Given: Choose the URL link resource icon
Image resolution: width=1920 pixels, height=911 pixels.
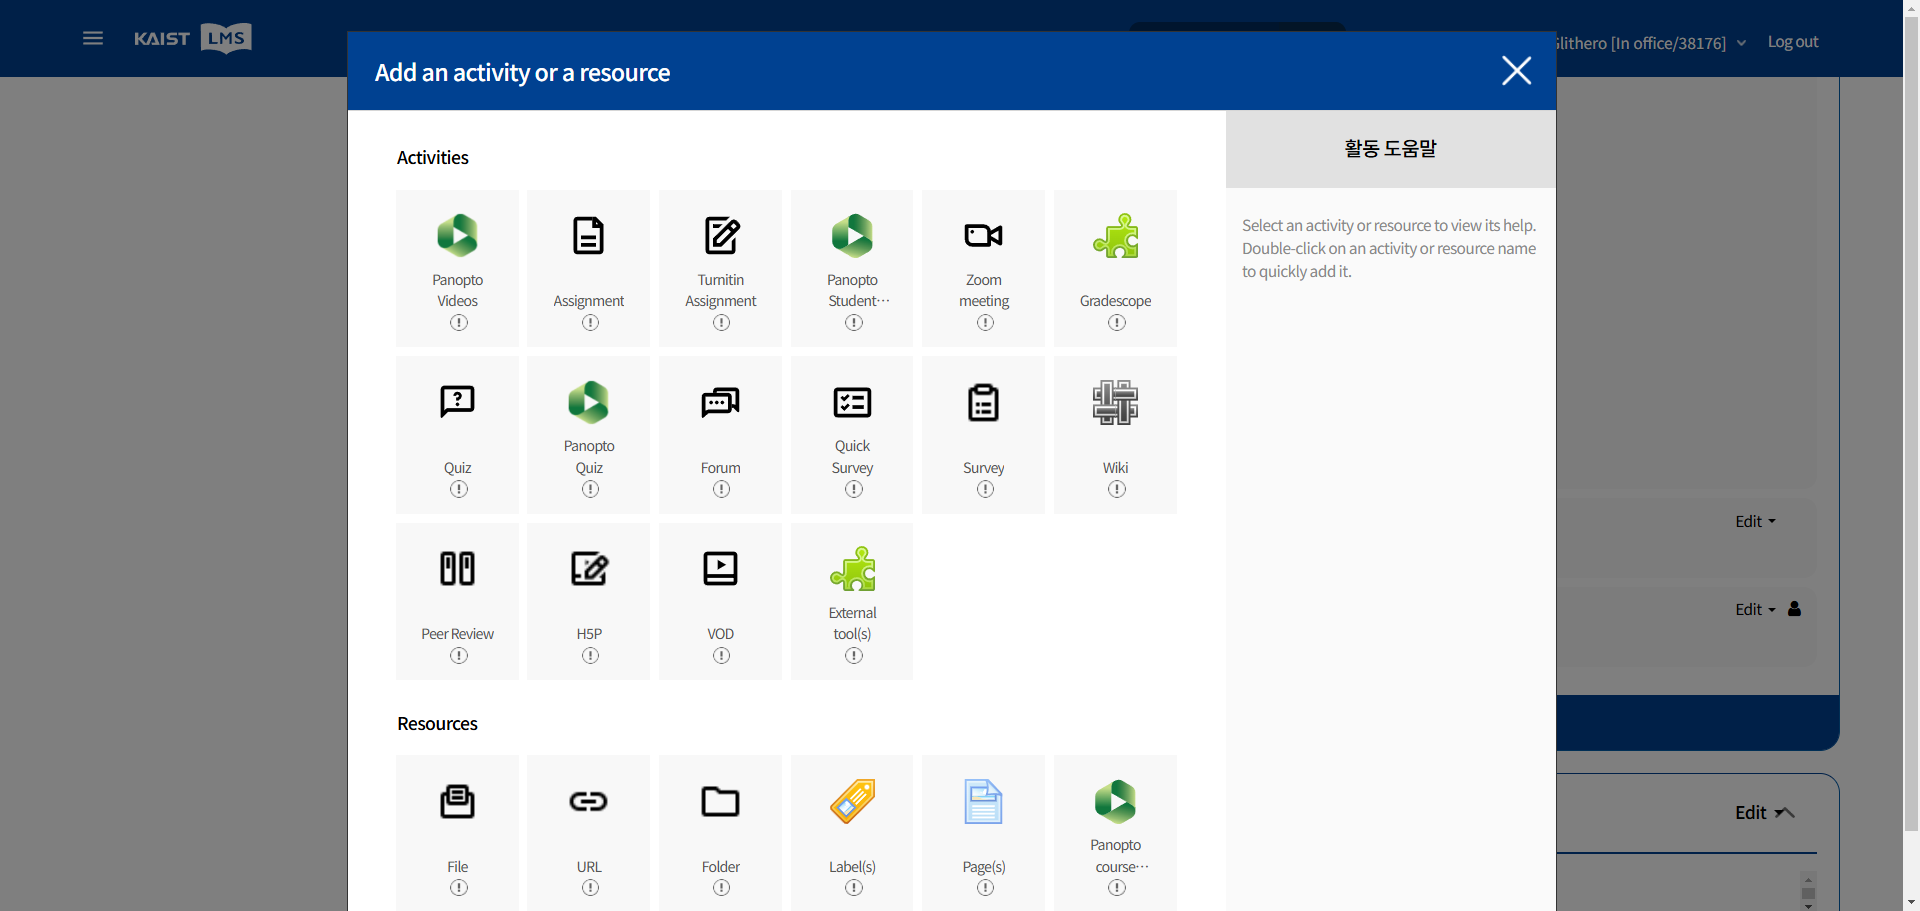Looking at the screenshot, I should (589, 801).
